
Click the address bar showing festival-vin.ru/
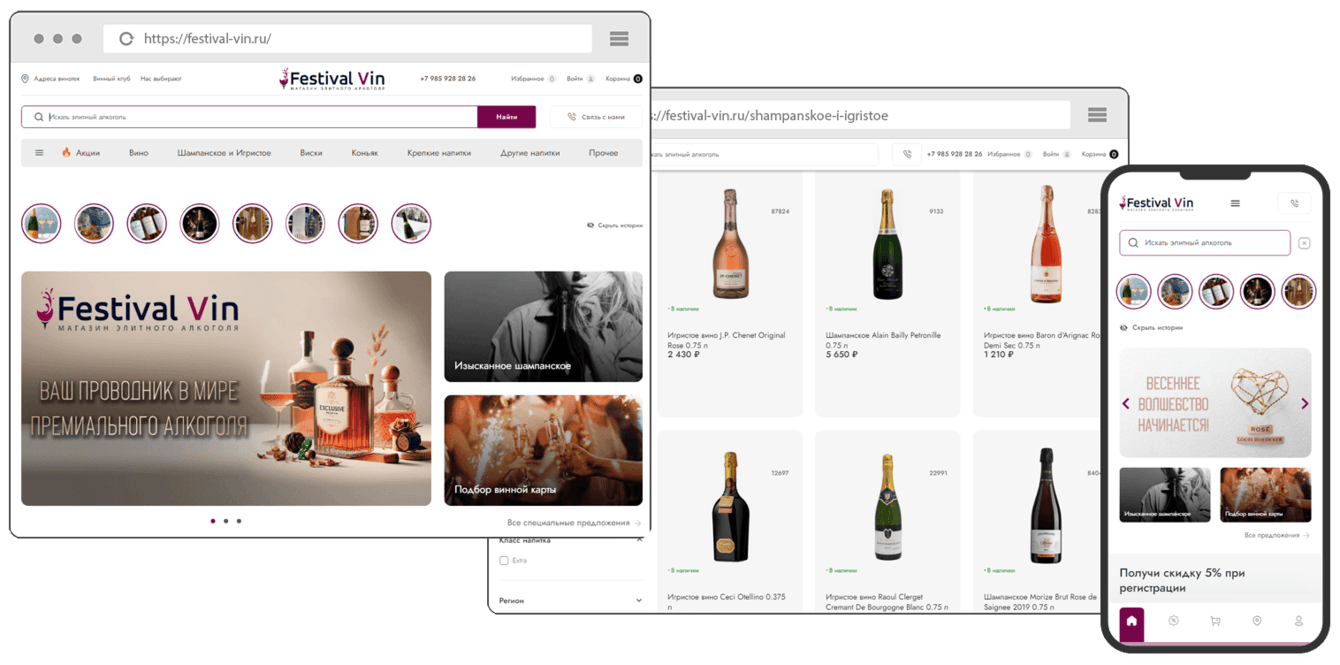[x=348, y=39]
